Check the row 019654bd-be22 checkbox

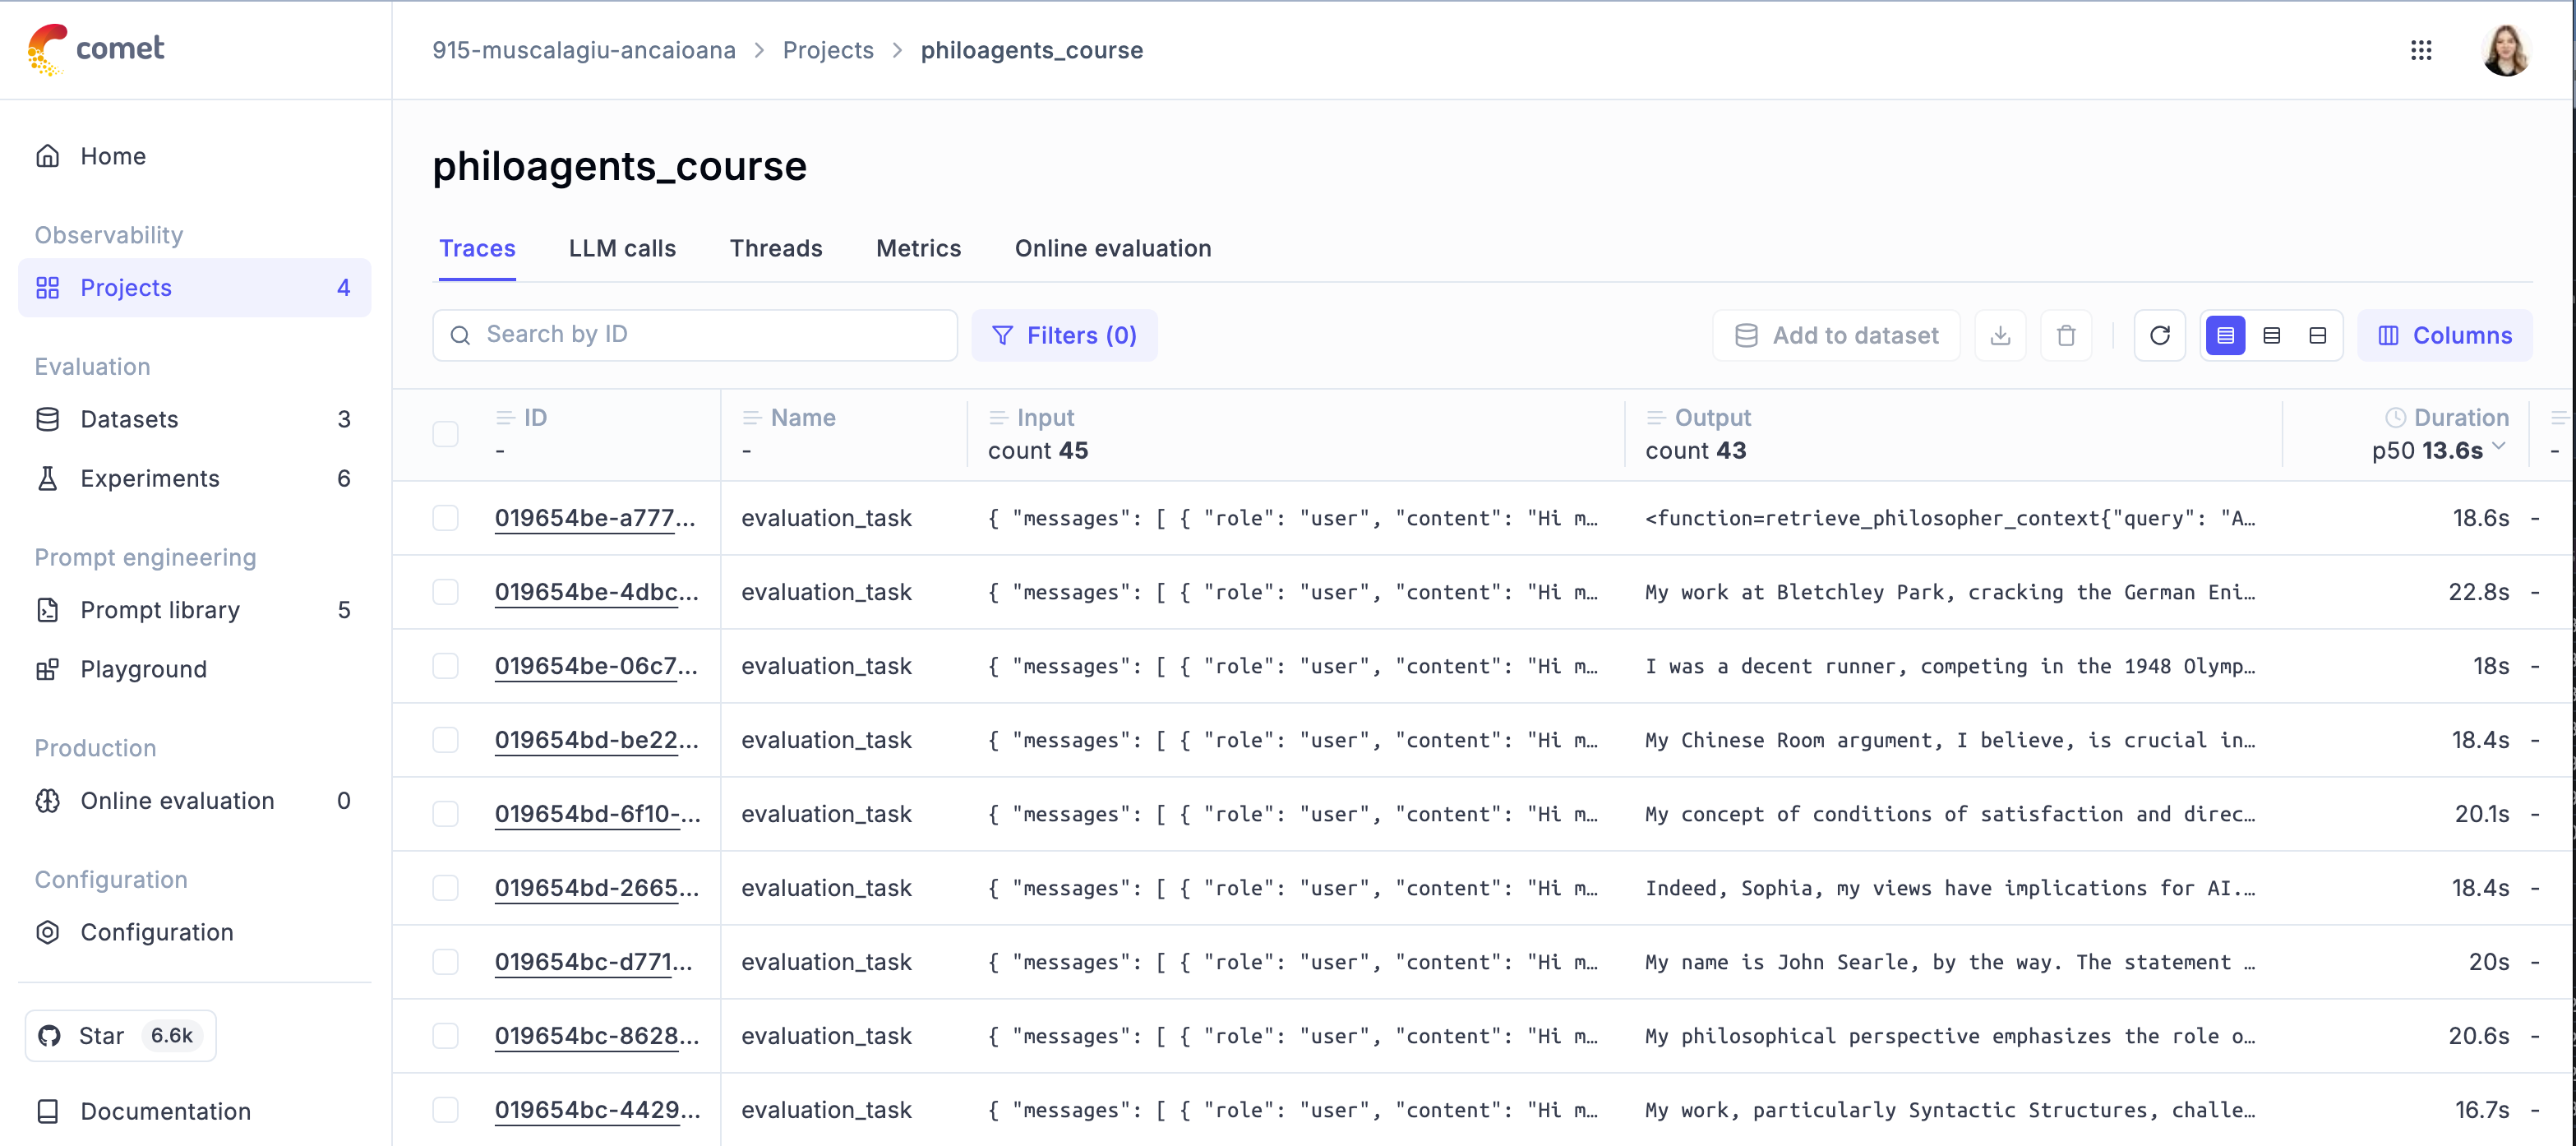click(x=445, y=740)
